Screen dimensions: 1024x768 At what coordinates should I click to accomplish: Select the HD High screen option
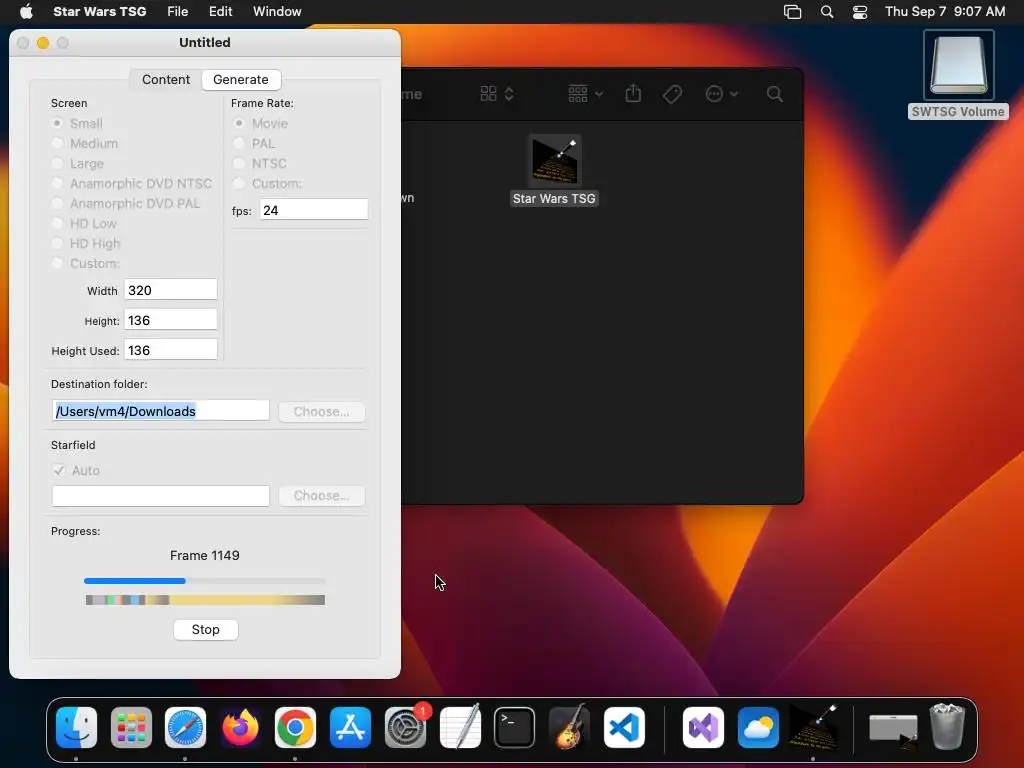(86, 244)
